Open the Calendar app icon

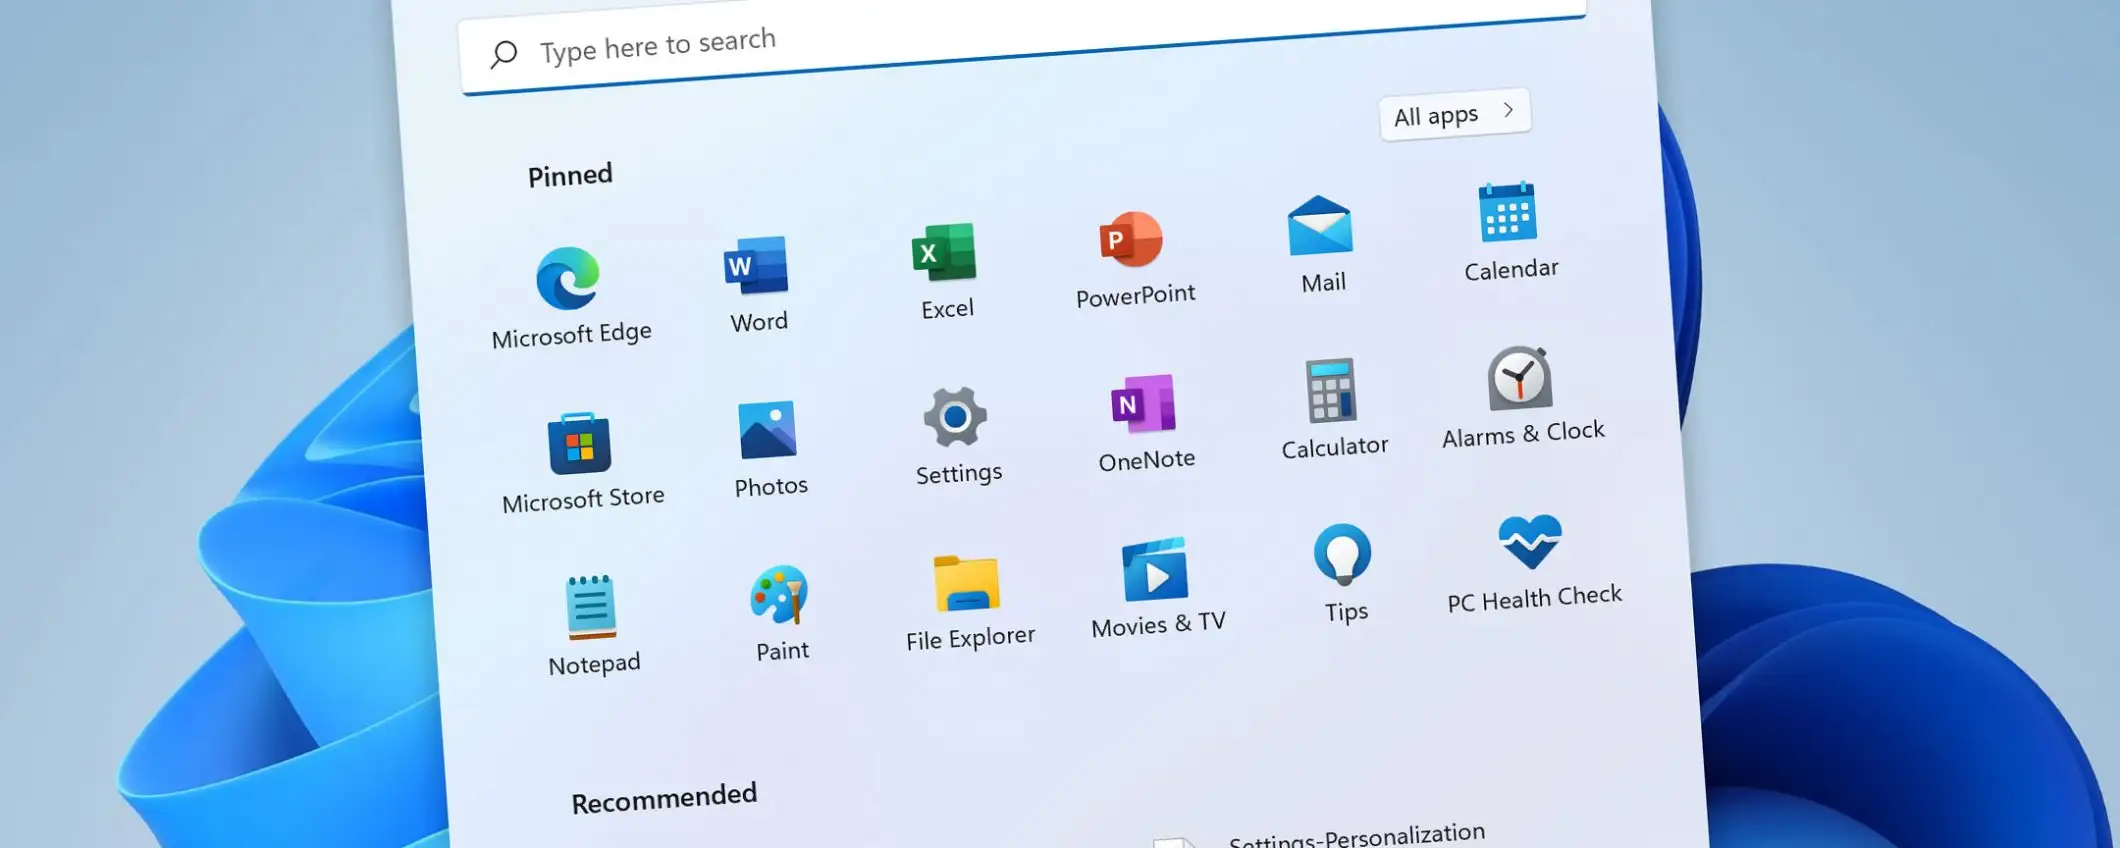coord(1507,211)
